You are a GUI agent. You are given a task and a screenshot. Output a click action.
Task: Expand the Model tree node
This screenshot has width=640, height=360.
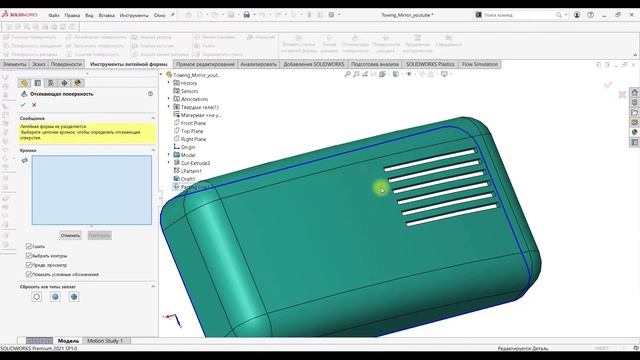(x=169, y=155)
